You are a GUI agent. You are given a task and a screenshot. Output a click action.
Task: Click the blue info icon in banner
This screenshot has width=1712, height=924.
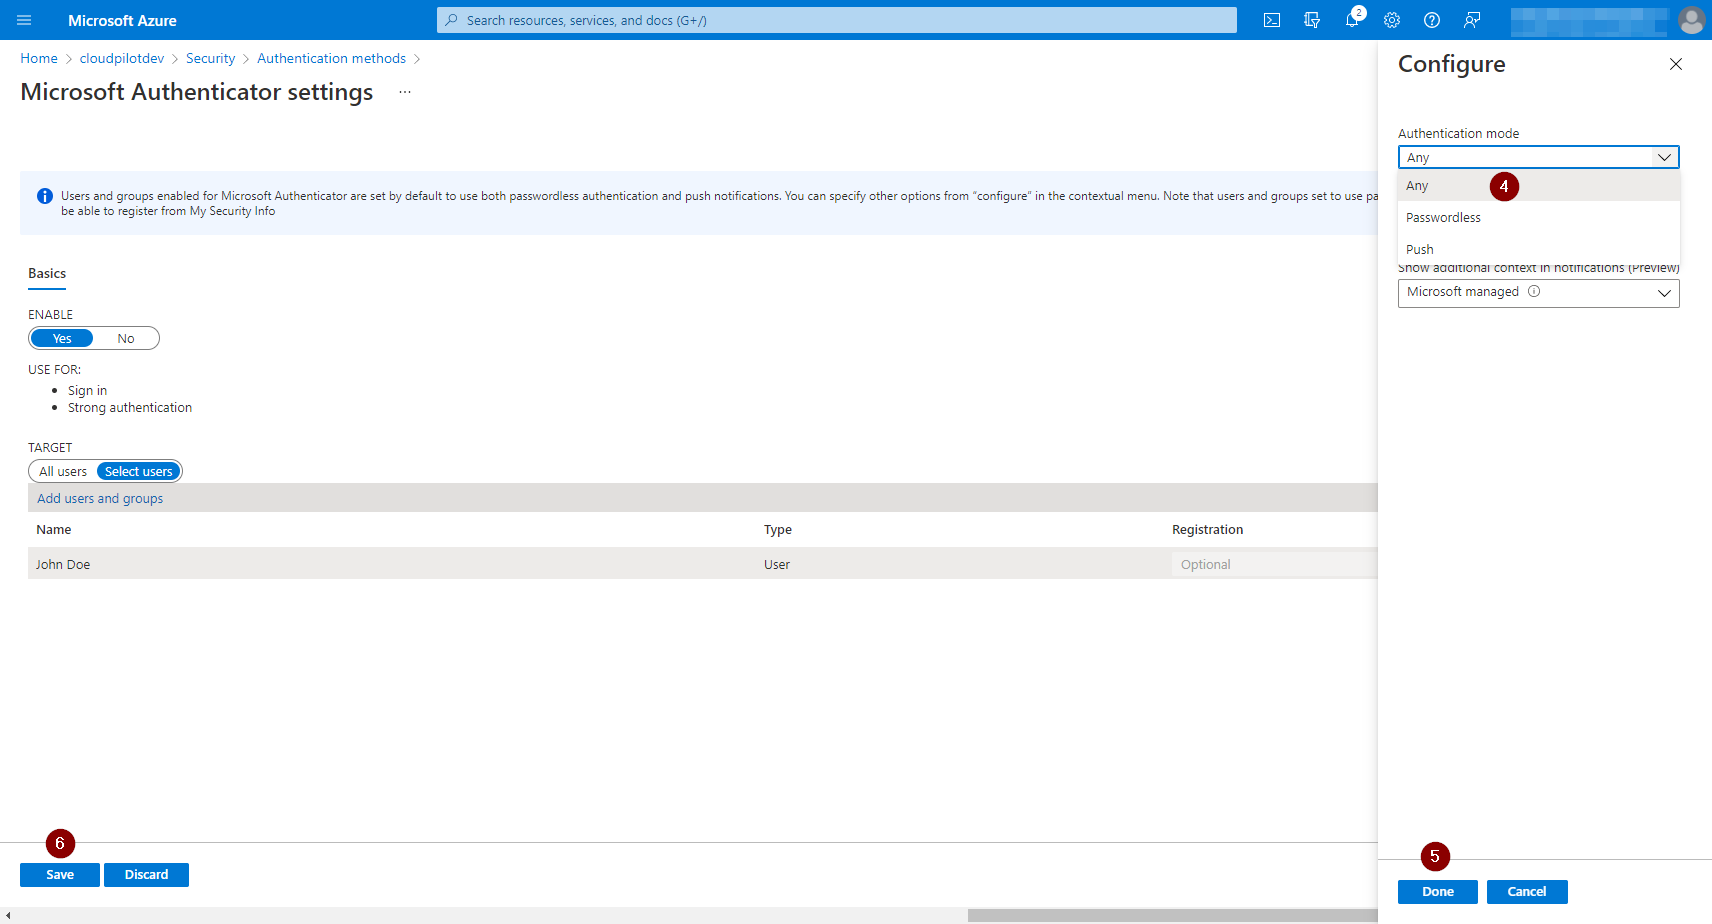point(45,196)
